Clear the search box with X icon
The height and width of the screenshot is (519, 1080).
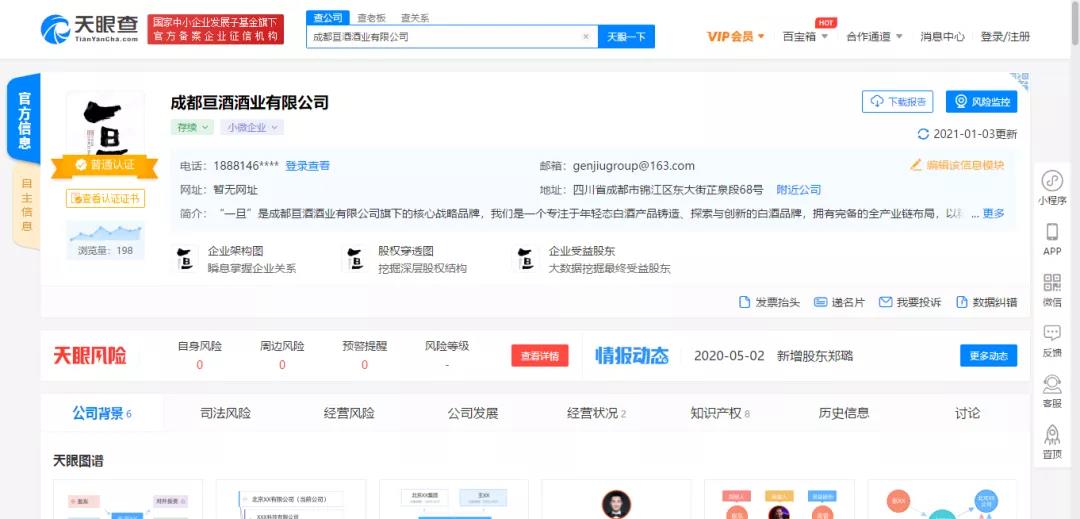(586, 37)
